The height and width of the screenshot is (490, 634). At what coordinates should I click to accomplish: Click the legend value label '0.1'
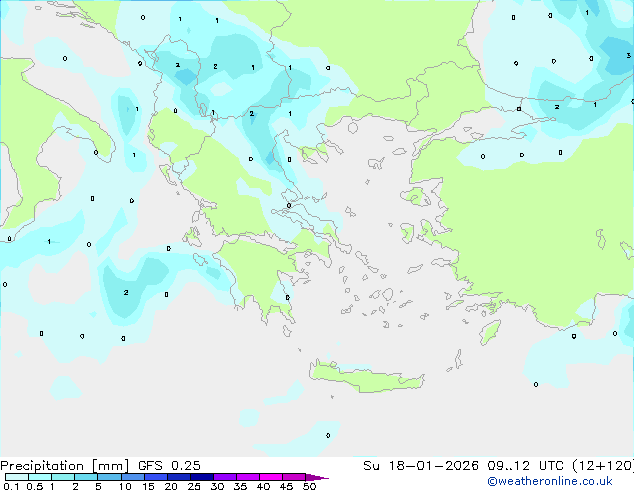pyautogui.click(x=11, y=486)
